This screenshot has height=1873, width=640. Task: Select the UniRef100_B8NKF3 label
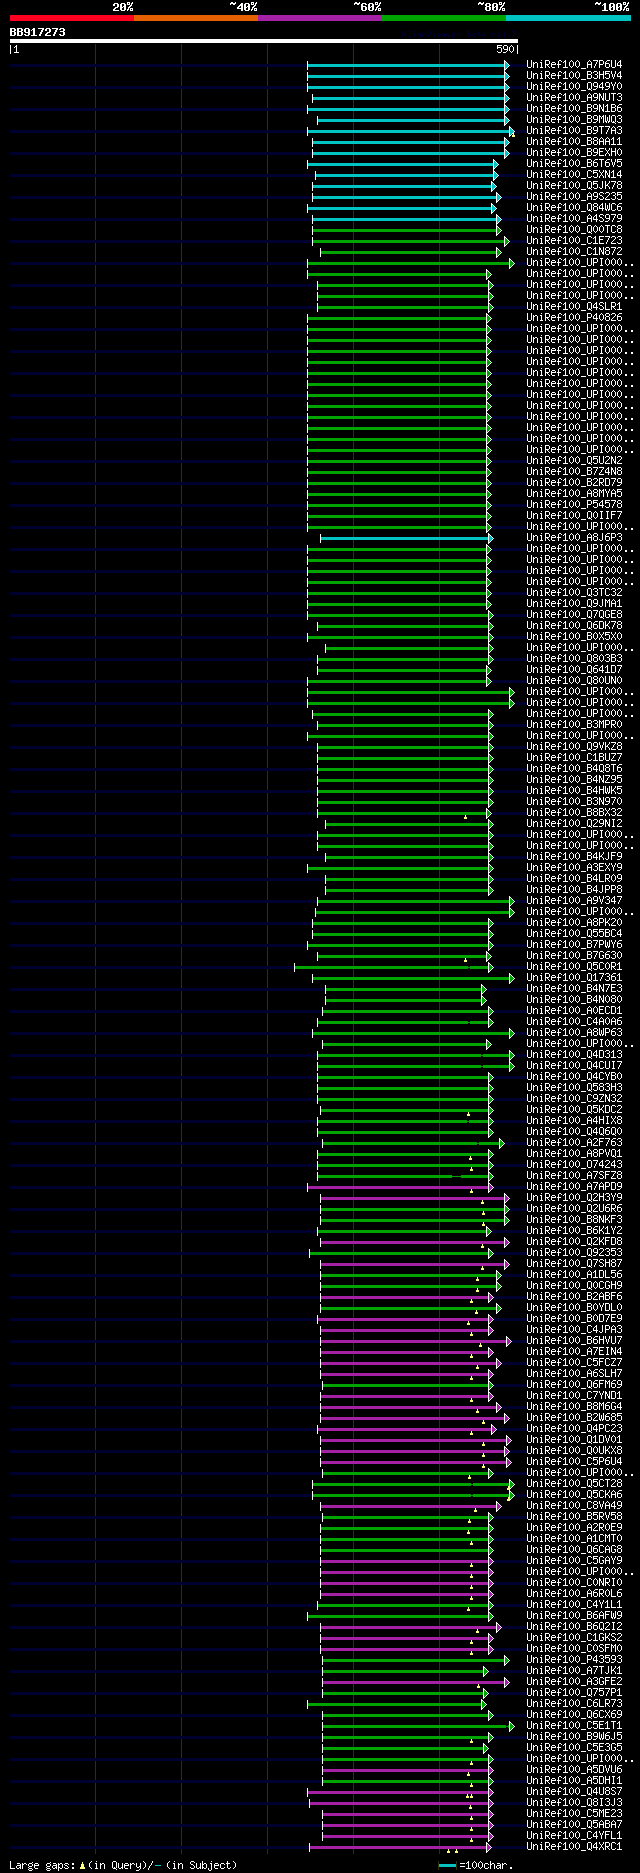point(574,1220)
